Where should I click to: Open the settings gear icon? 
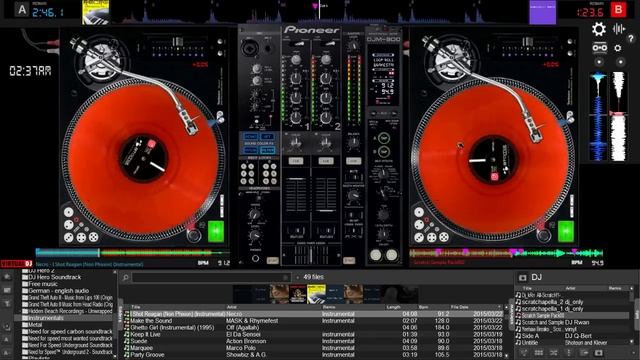click(599, 29)
